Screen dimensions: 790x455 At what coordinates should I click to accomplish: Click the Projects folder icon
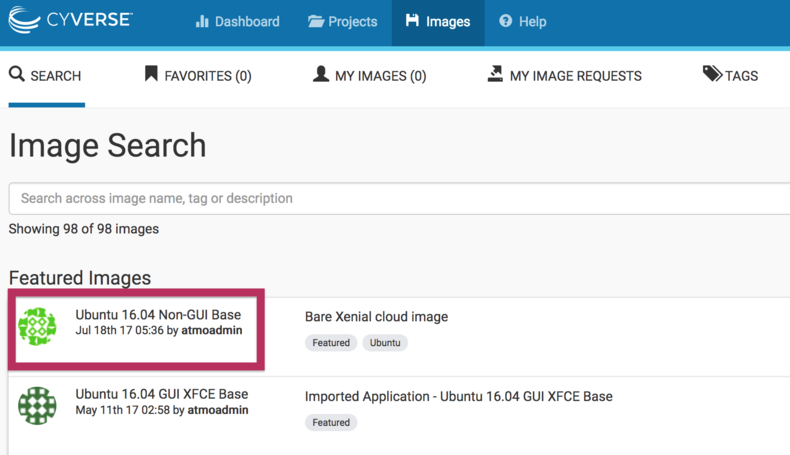316,21
